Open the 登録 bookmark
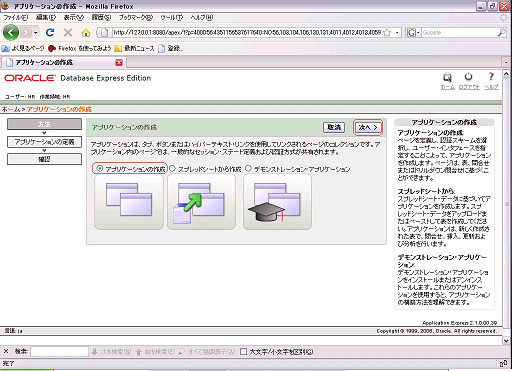Image resolution: width=512 pixels, height=371 pixels. [170, 48]
